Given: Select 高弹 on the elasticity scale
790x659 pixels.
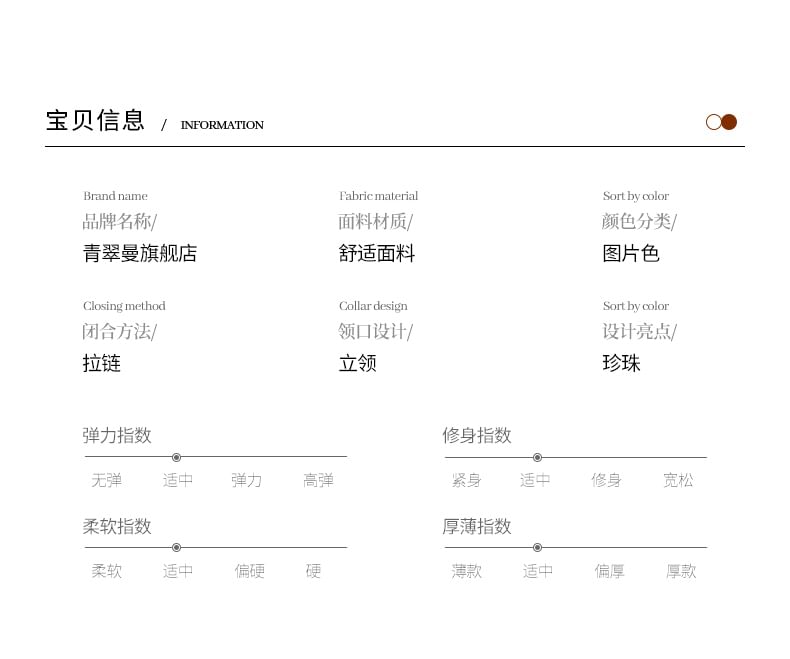Looking at the screenshot, I should (318, 480).
